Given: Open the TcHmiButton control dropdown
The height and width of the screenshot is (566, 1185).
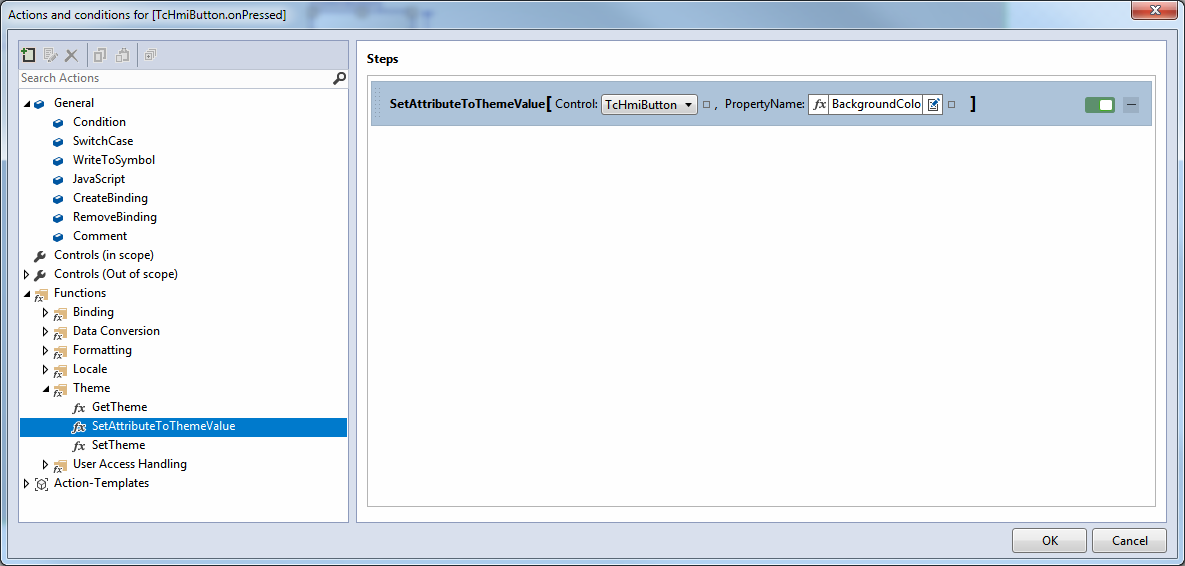Looking at the screenshot, I should click(649, 105).
